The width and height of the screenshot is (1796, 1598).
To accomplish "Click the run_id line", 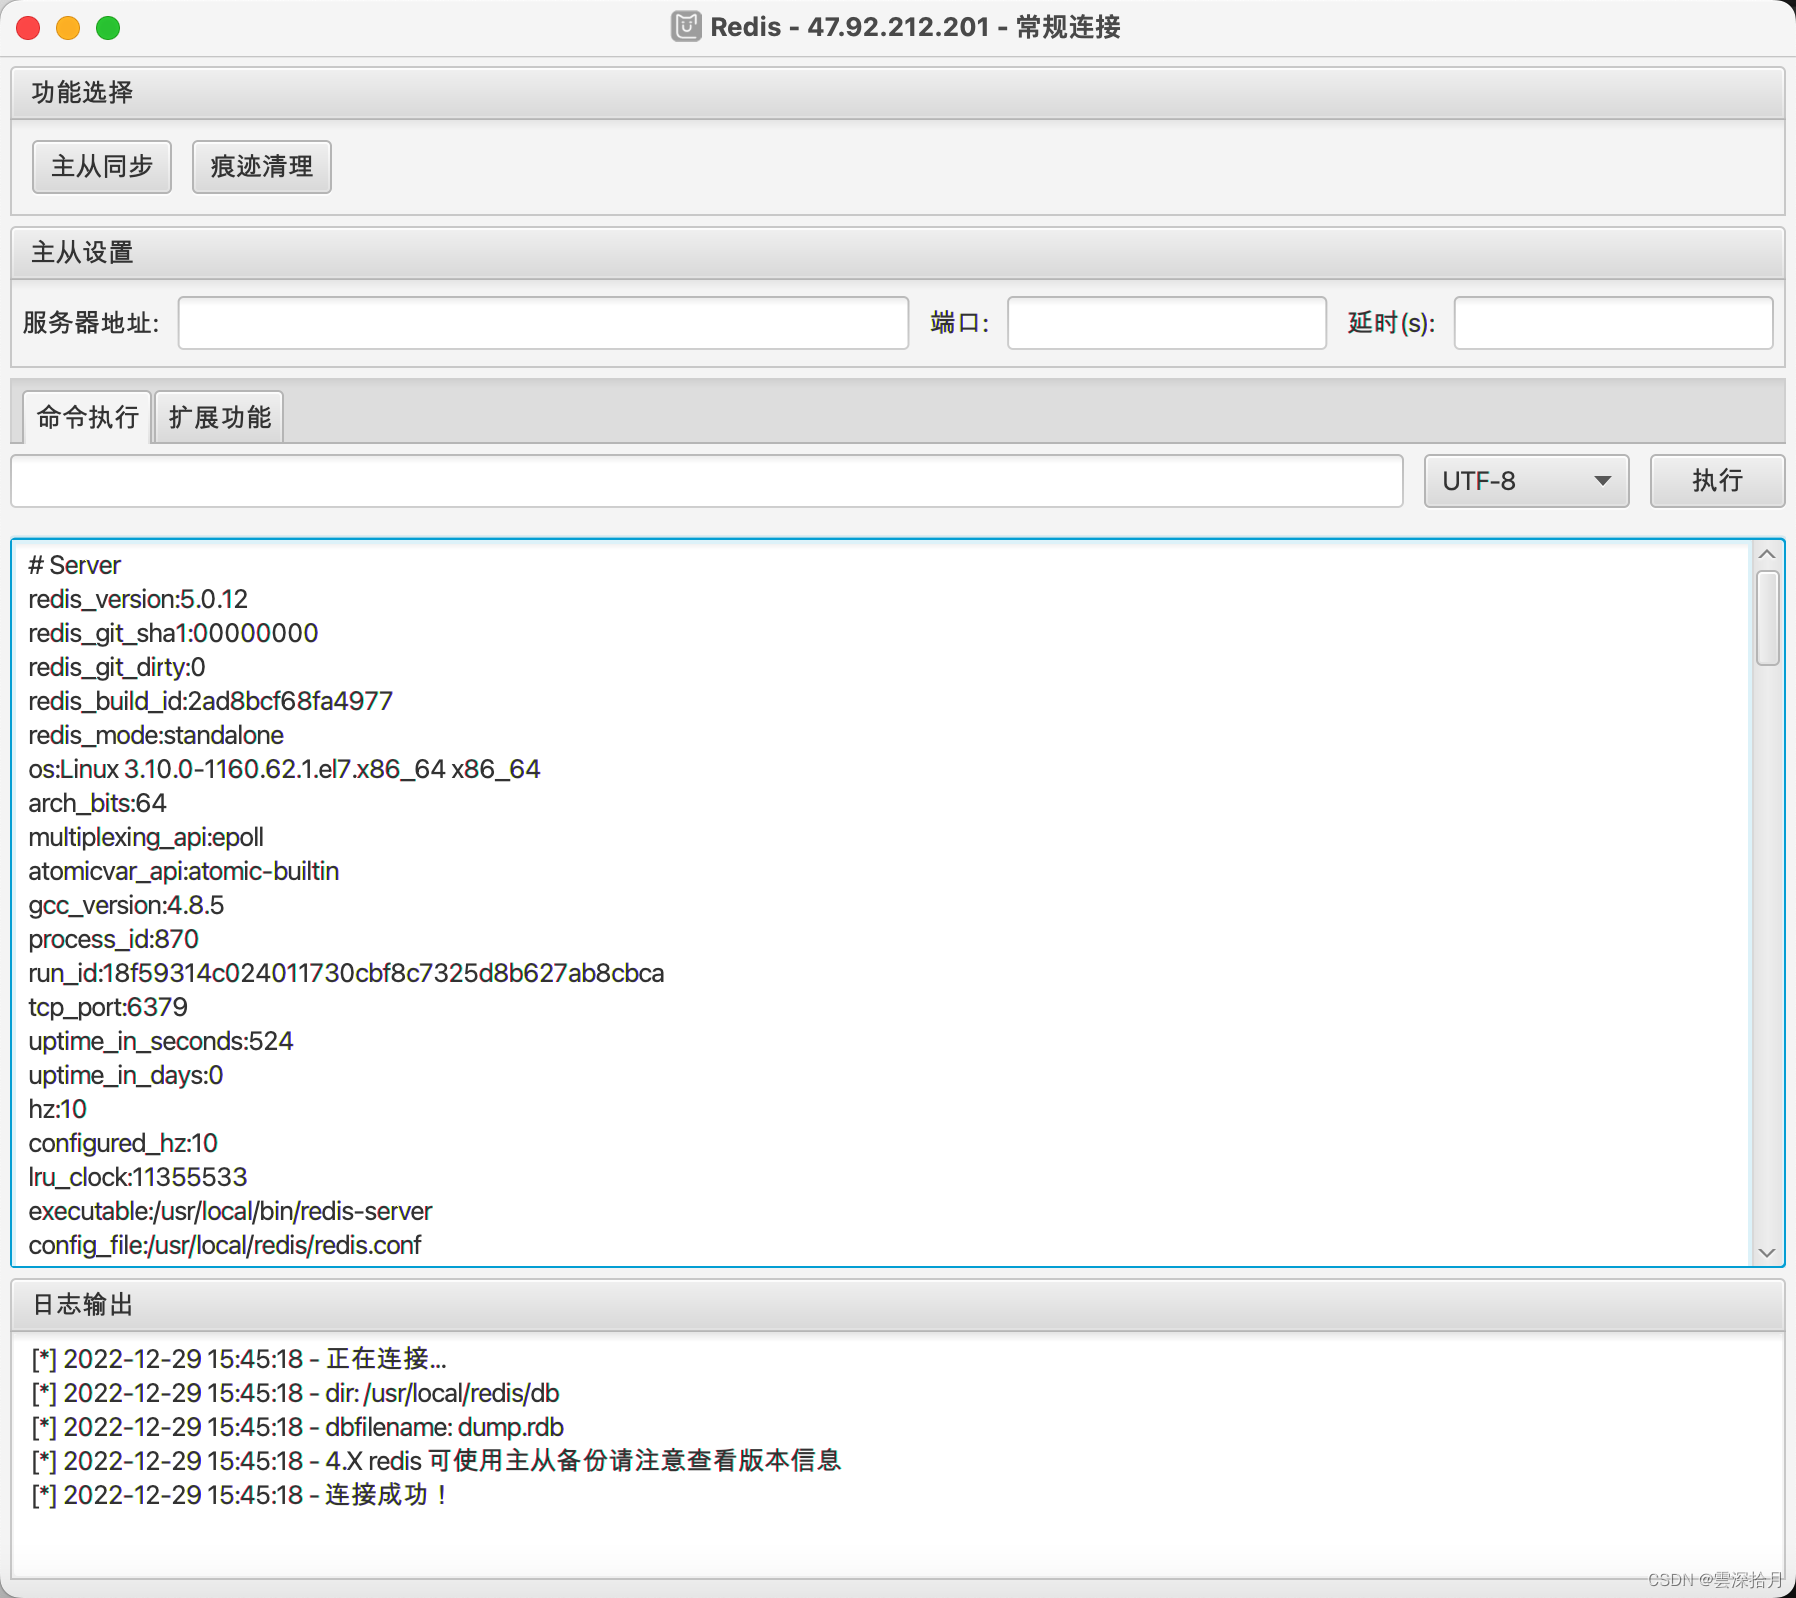I will point(346,973).
